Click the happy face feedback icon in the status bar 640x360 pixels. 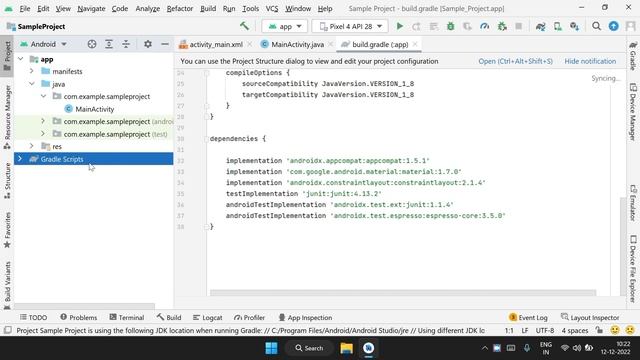(615, 330)
